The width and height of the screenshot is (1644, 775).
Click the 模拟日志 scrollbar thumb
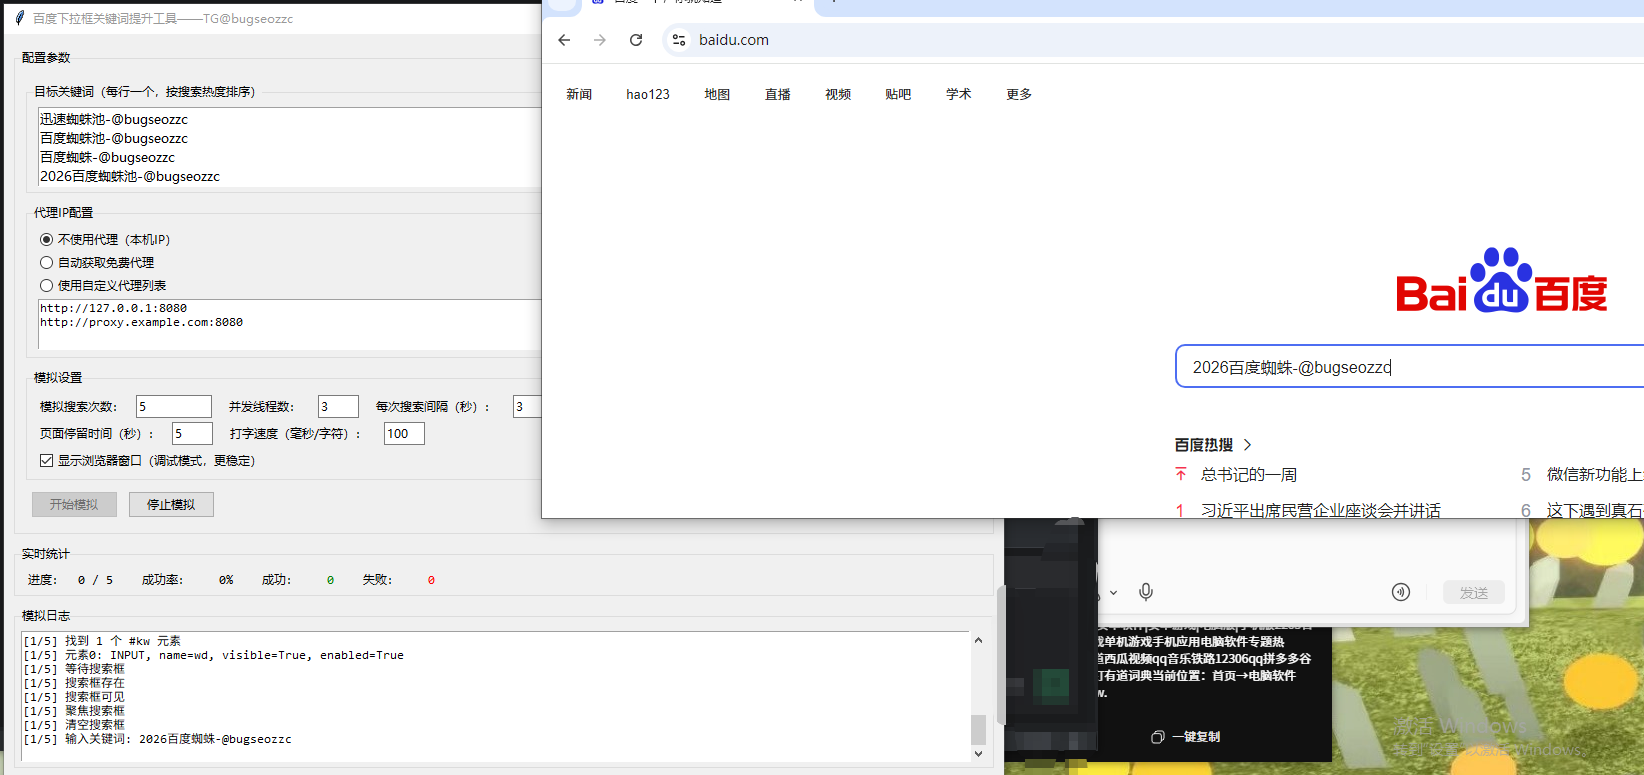978,729
